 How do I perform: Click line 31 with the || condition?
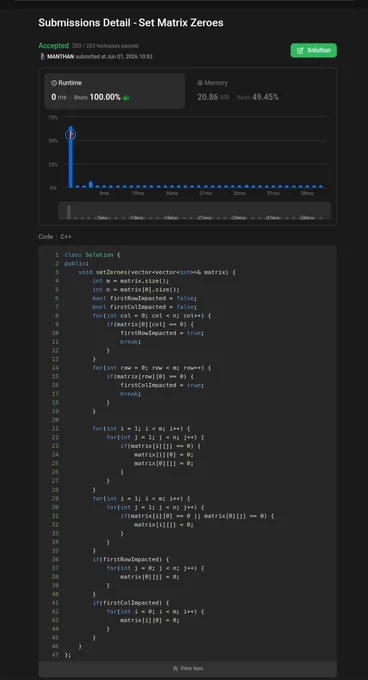click(x=197, y=516)
